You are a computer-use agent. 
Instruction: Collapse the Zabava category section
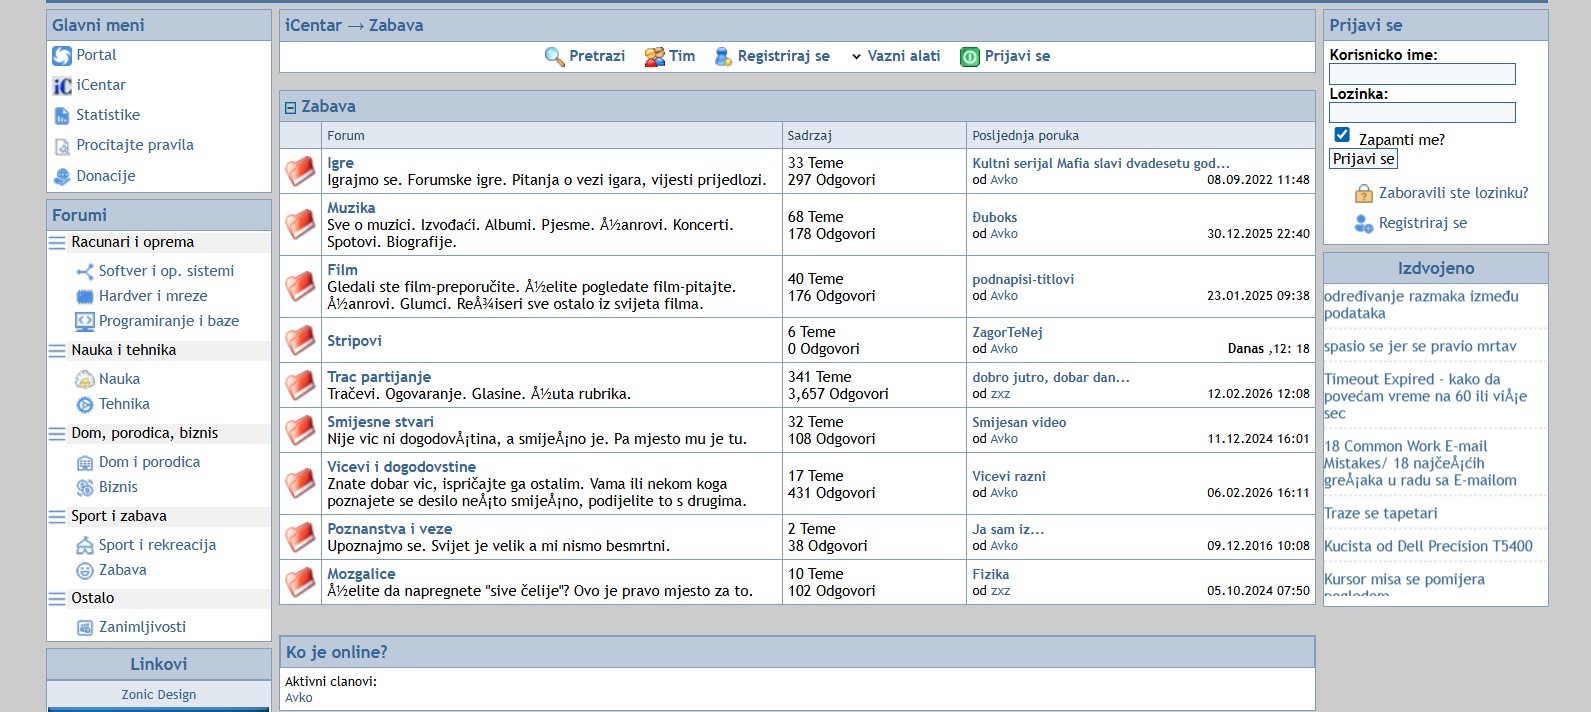pyautogui.click(x=291, y=107)
